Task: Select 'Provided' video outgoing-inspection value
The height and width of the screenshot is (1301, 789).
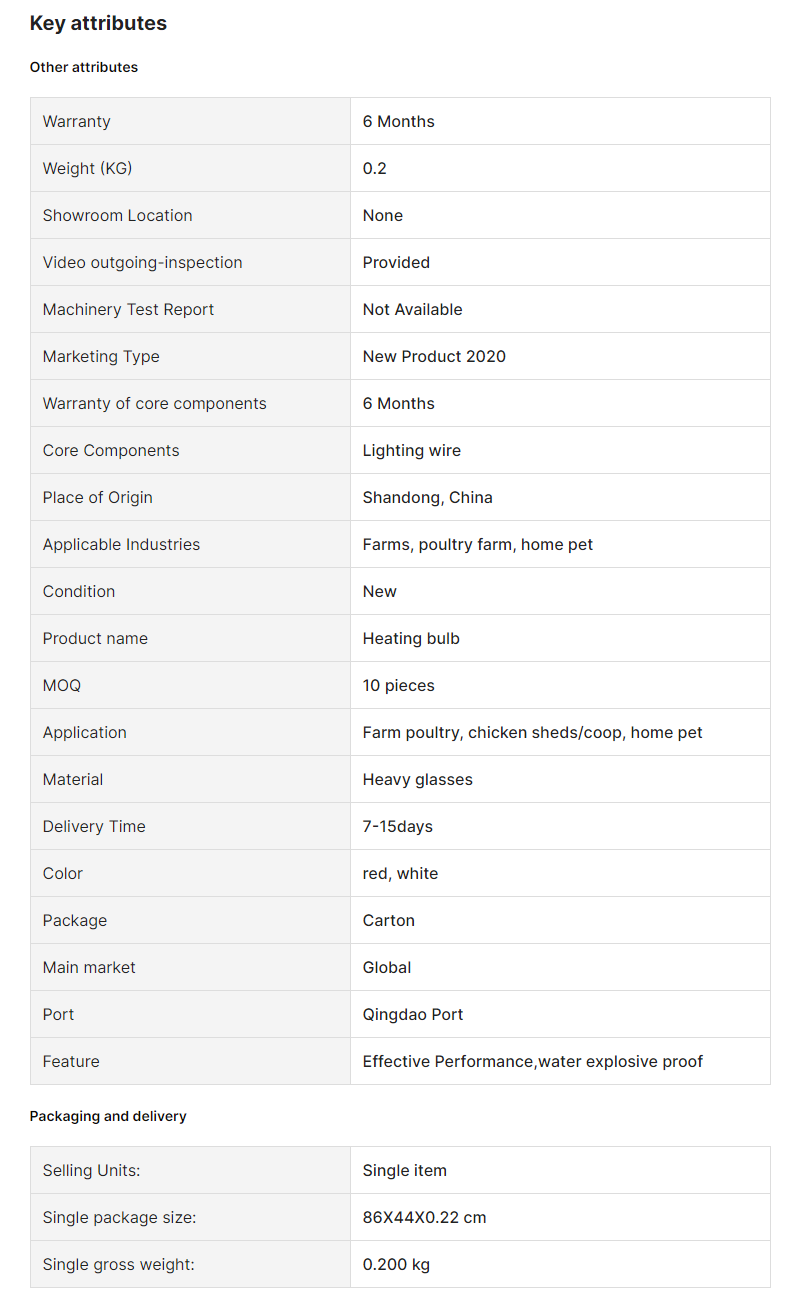Action: 396,262
